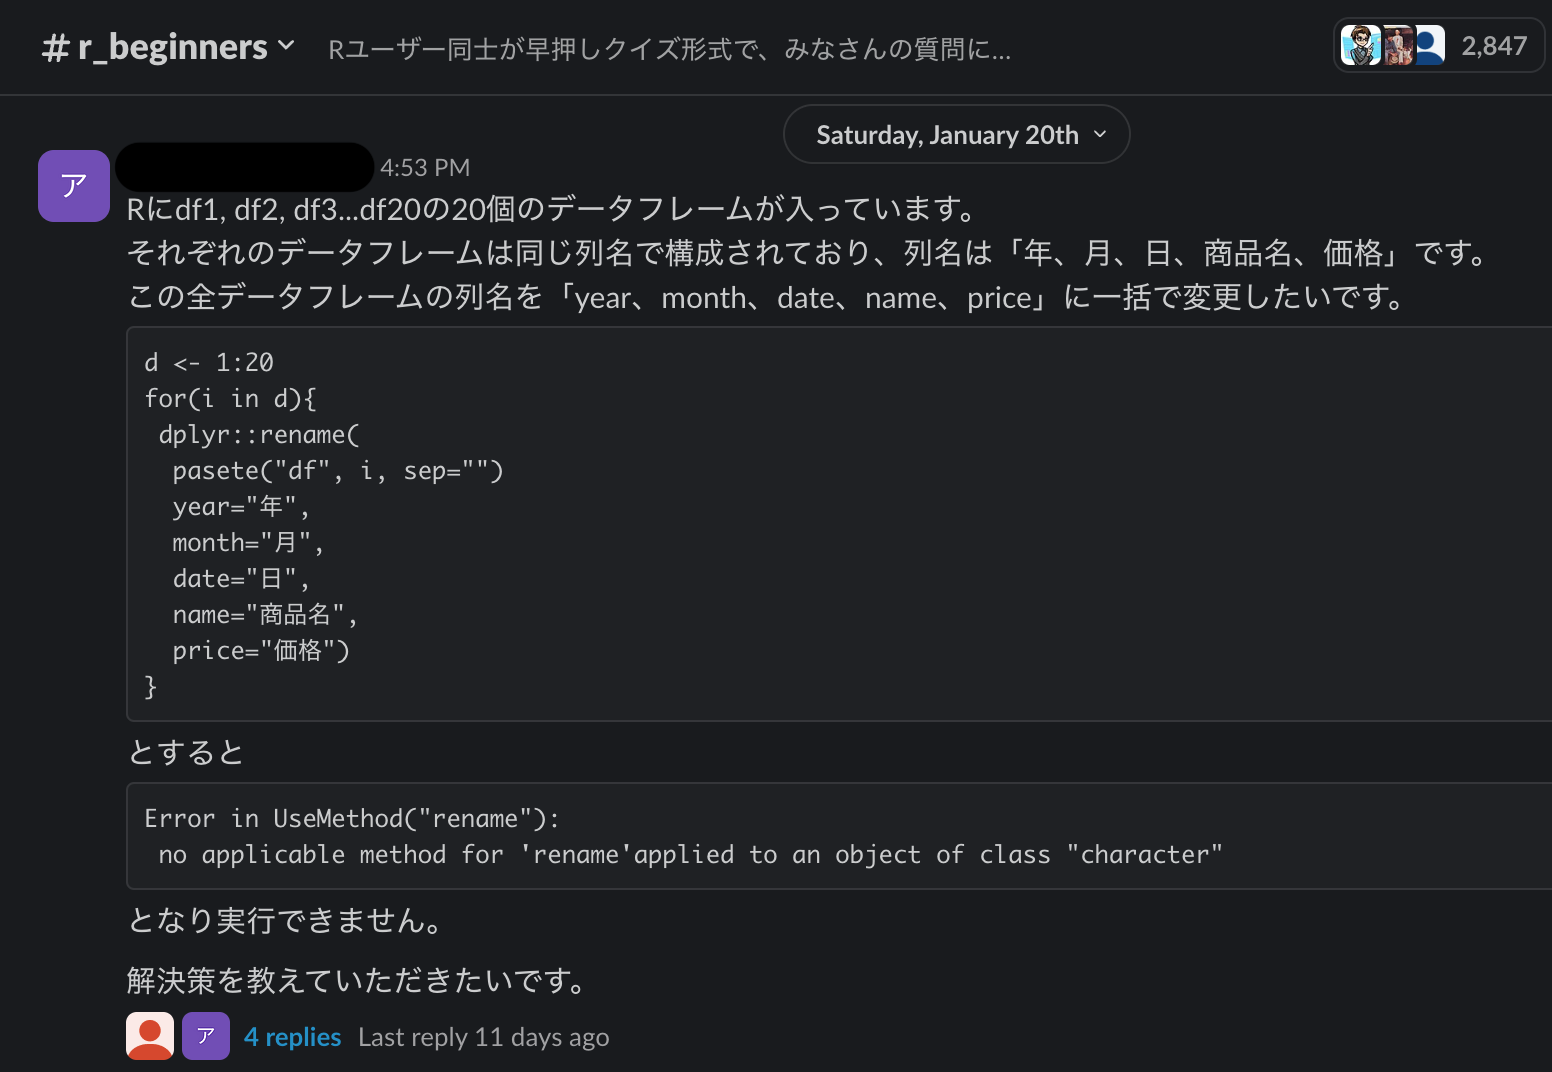Open the r_beginners channel details
1552x1072 pixels.
pyautogui.click(x=172, y=47)
